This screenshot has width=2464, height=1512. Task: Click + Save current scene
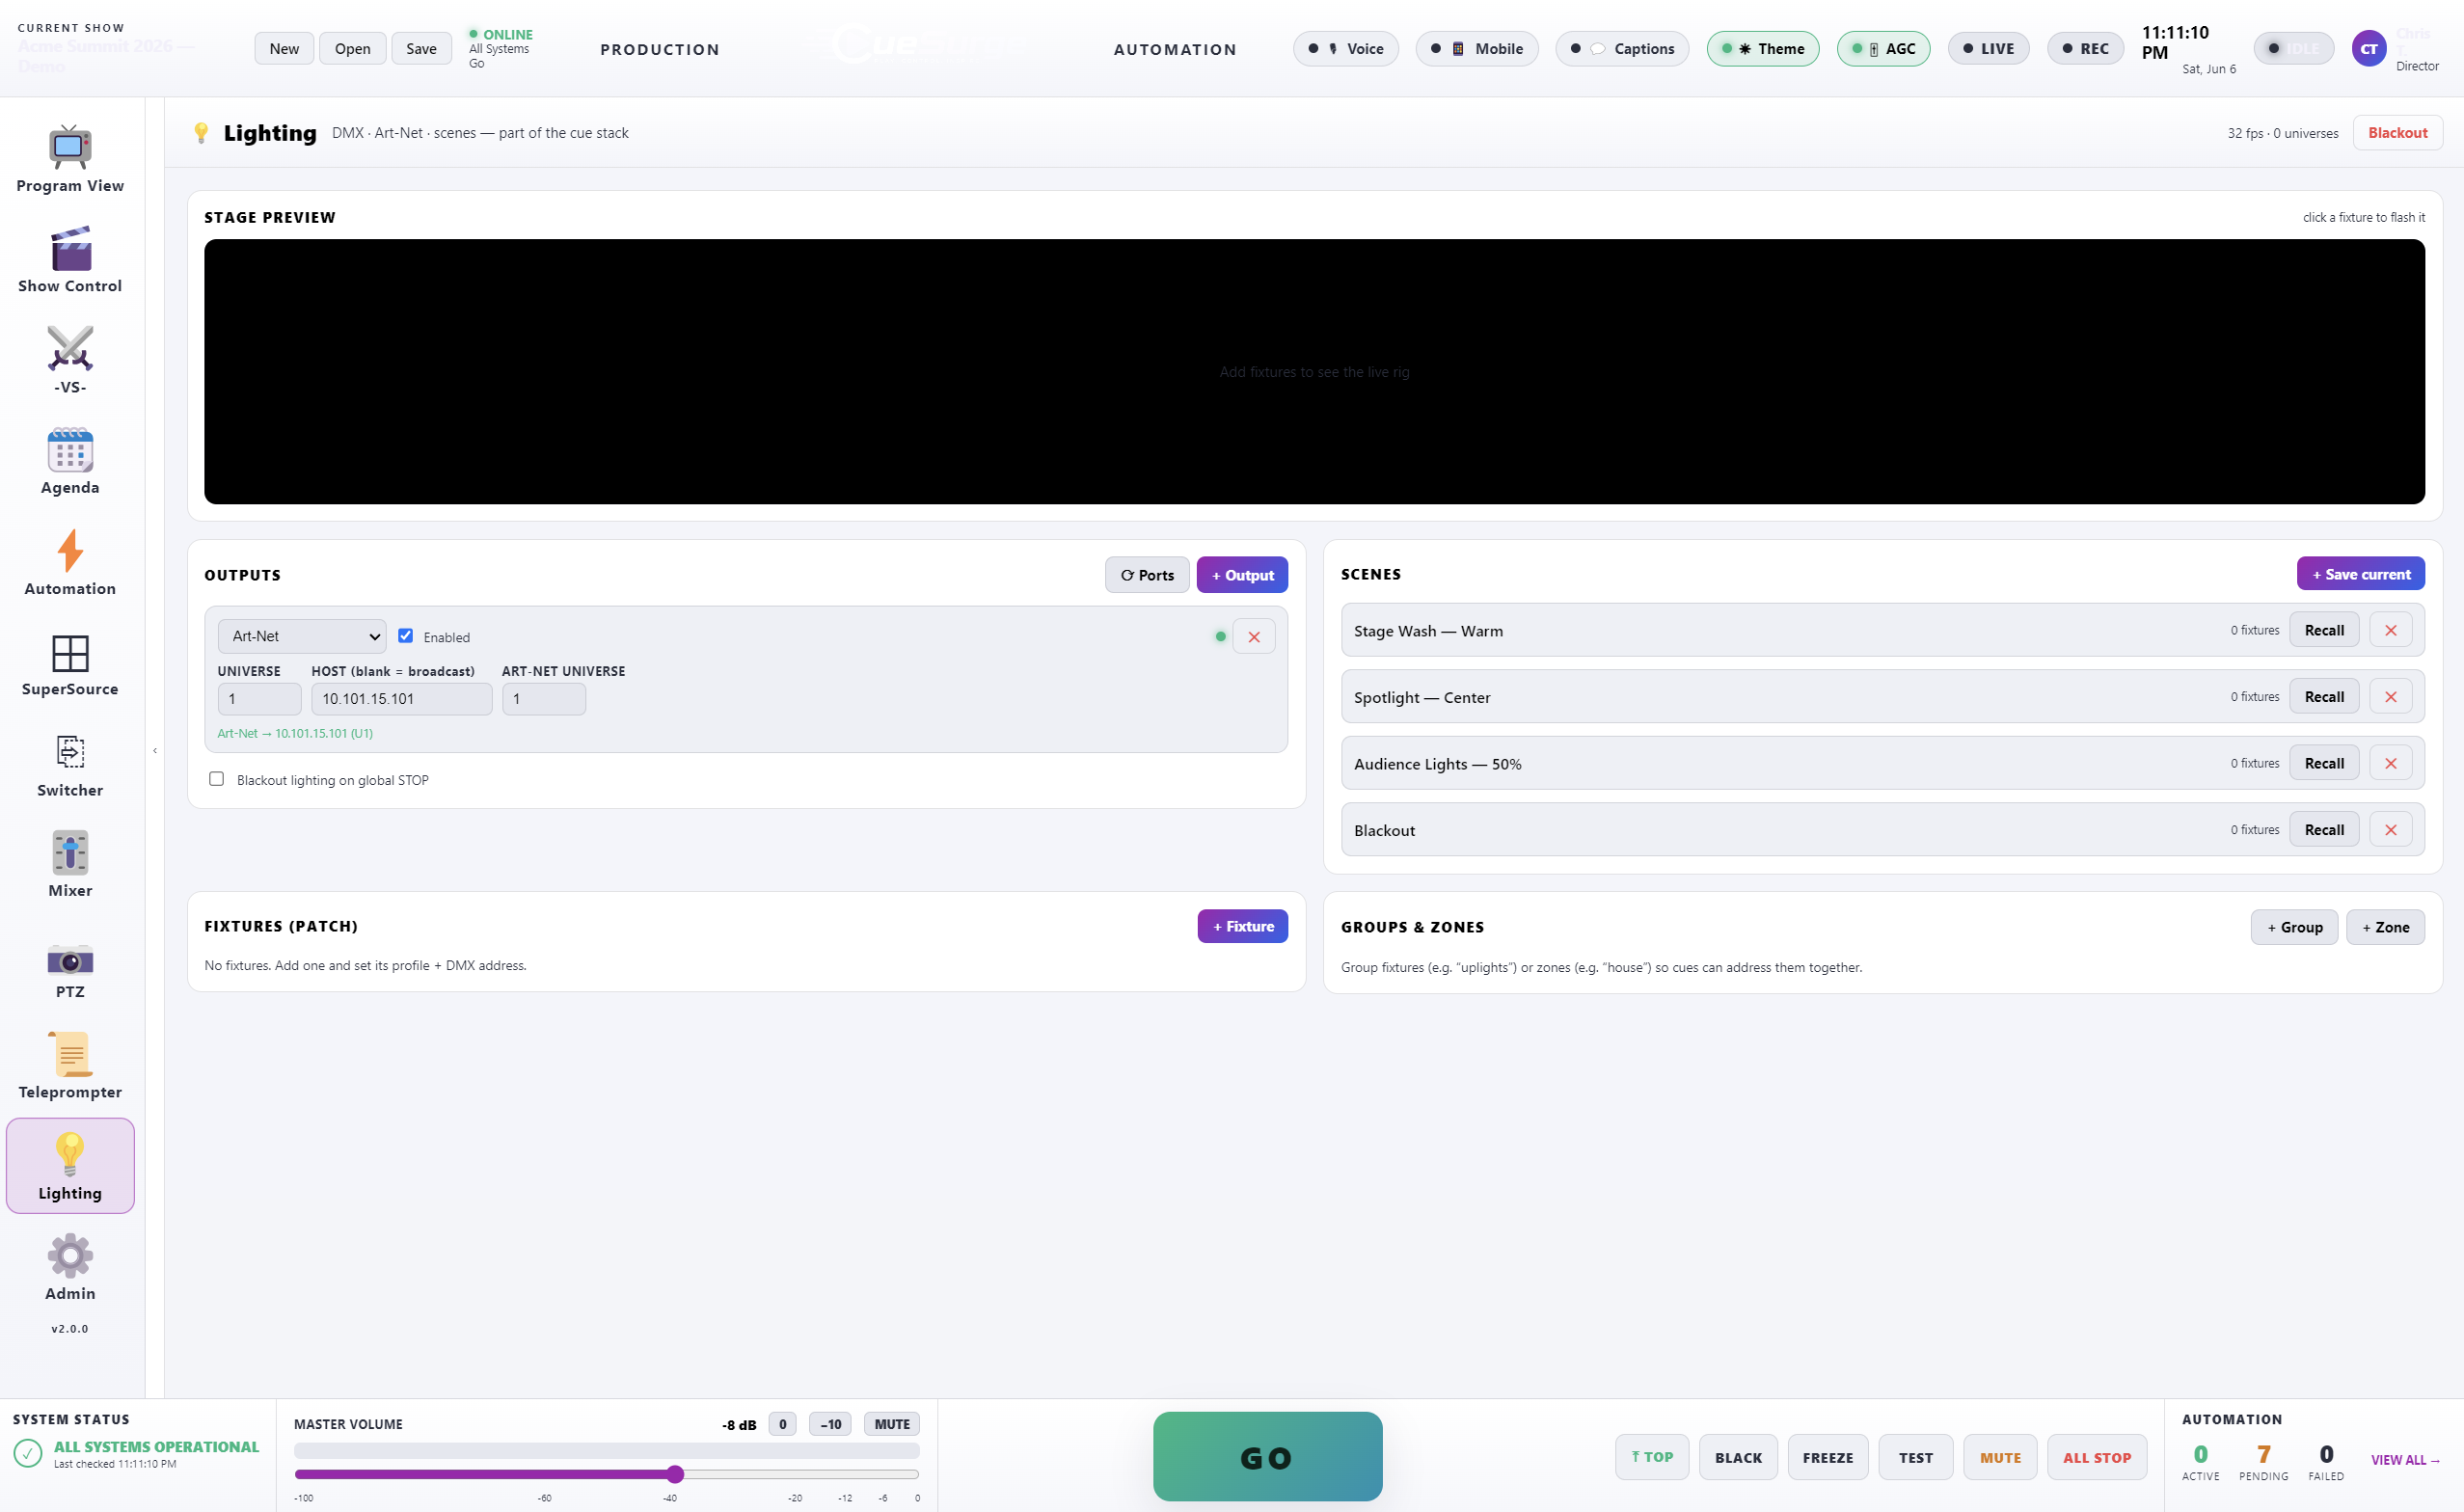[2361, 574]
